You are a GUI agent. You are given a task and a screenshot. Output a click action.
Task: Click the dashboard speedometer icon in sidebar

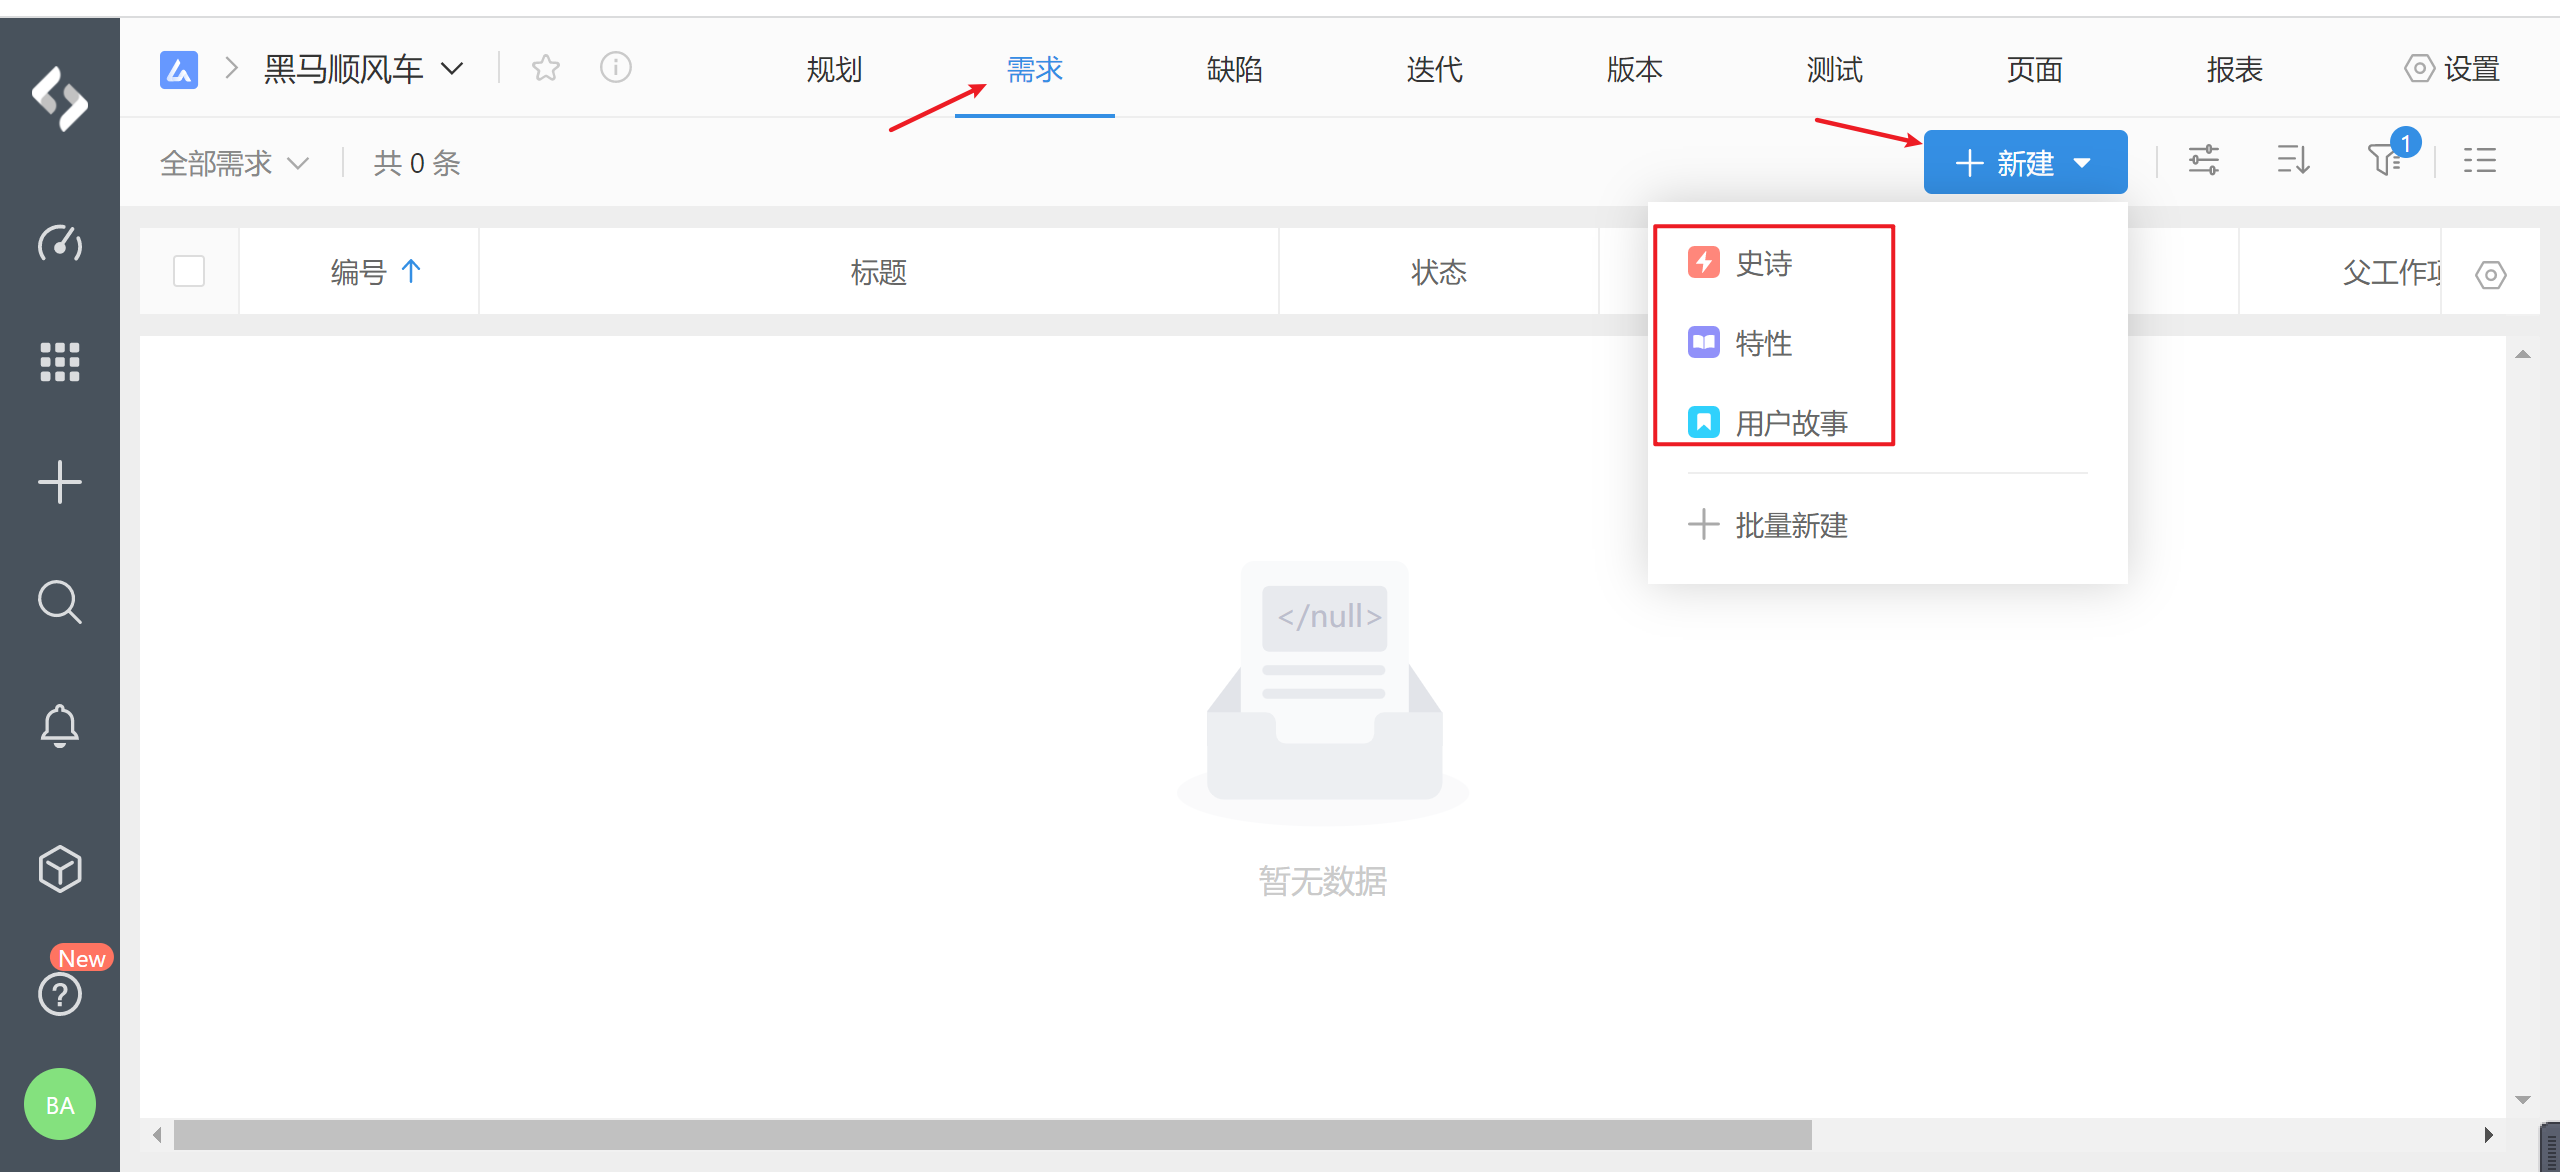tap(60, 243)
